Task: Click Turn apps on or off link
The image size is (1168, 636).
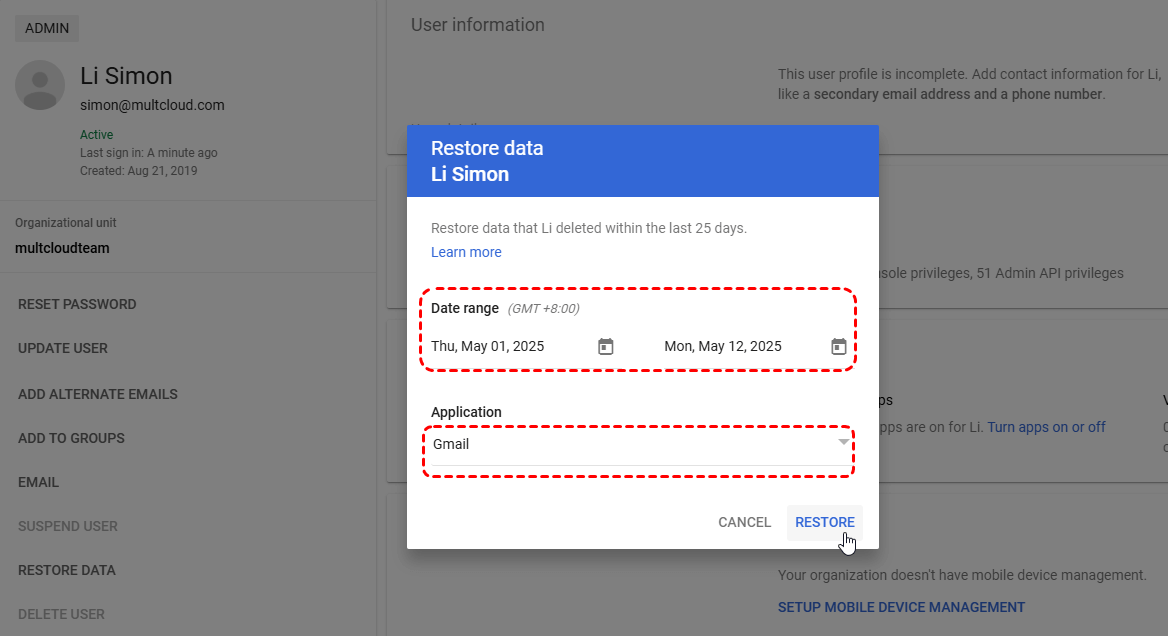Action: point(1046,427)
